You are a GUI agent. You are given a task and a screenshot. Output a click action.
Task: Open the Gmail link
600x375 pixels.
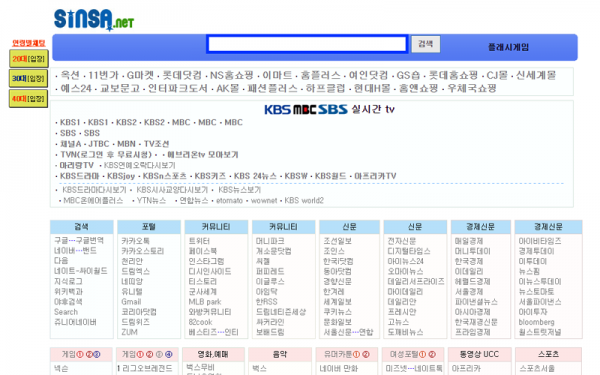131,302
